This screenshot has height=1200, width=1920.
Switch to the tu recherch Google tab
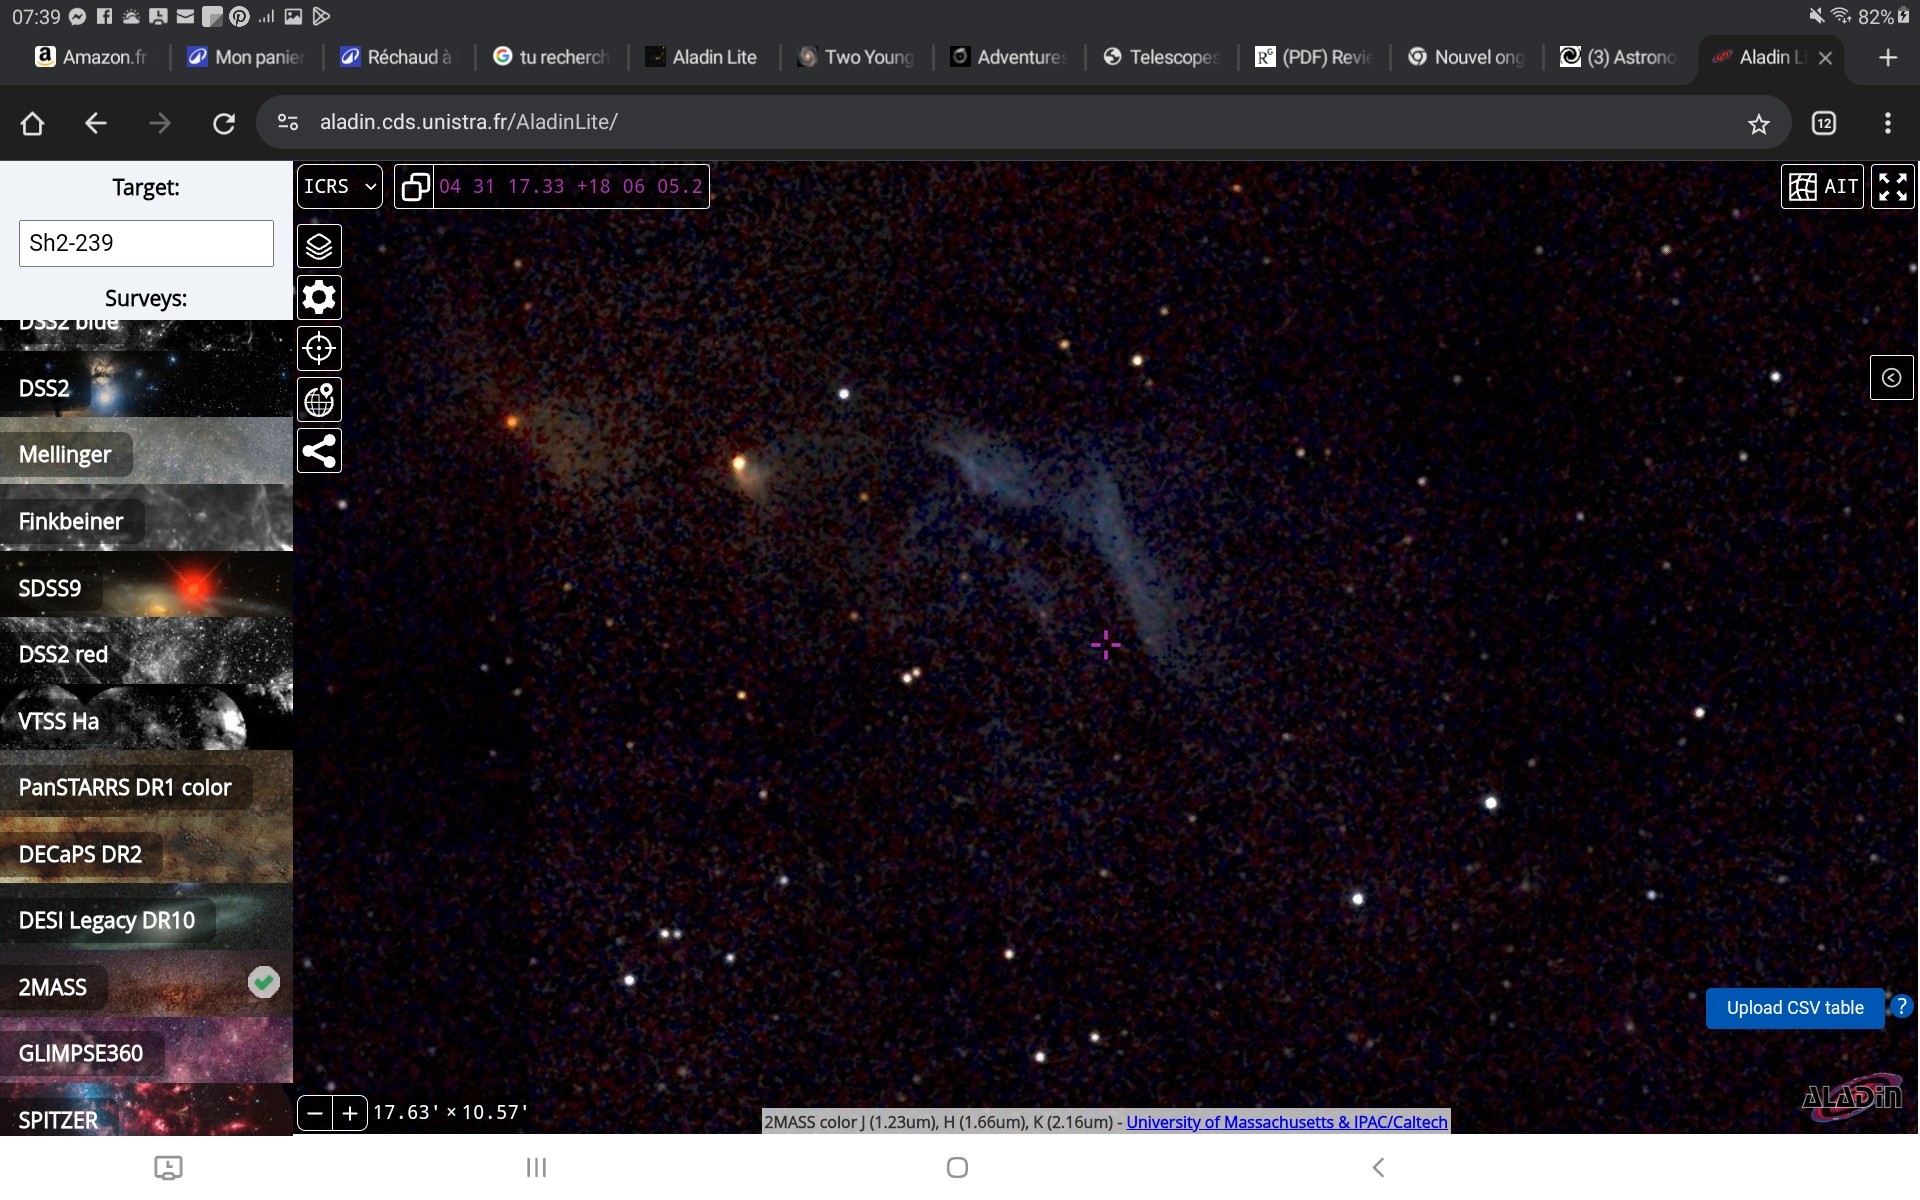tap(551, 57)
